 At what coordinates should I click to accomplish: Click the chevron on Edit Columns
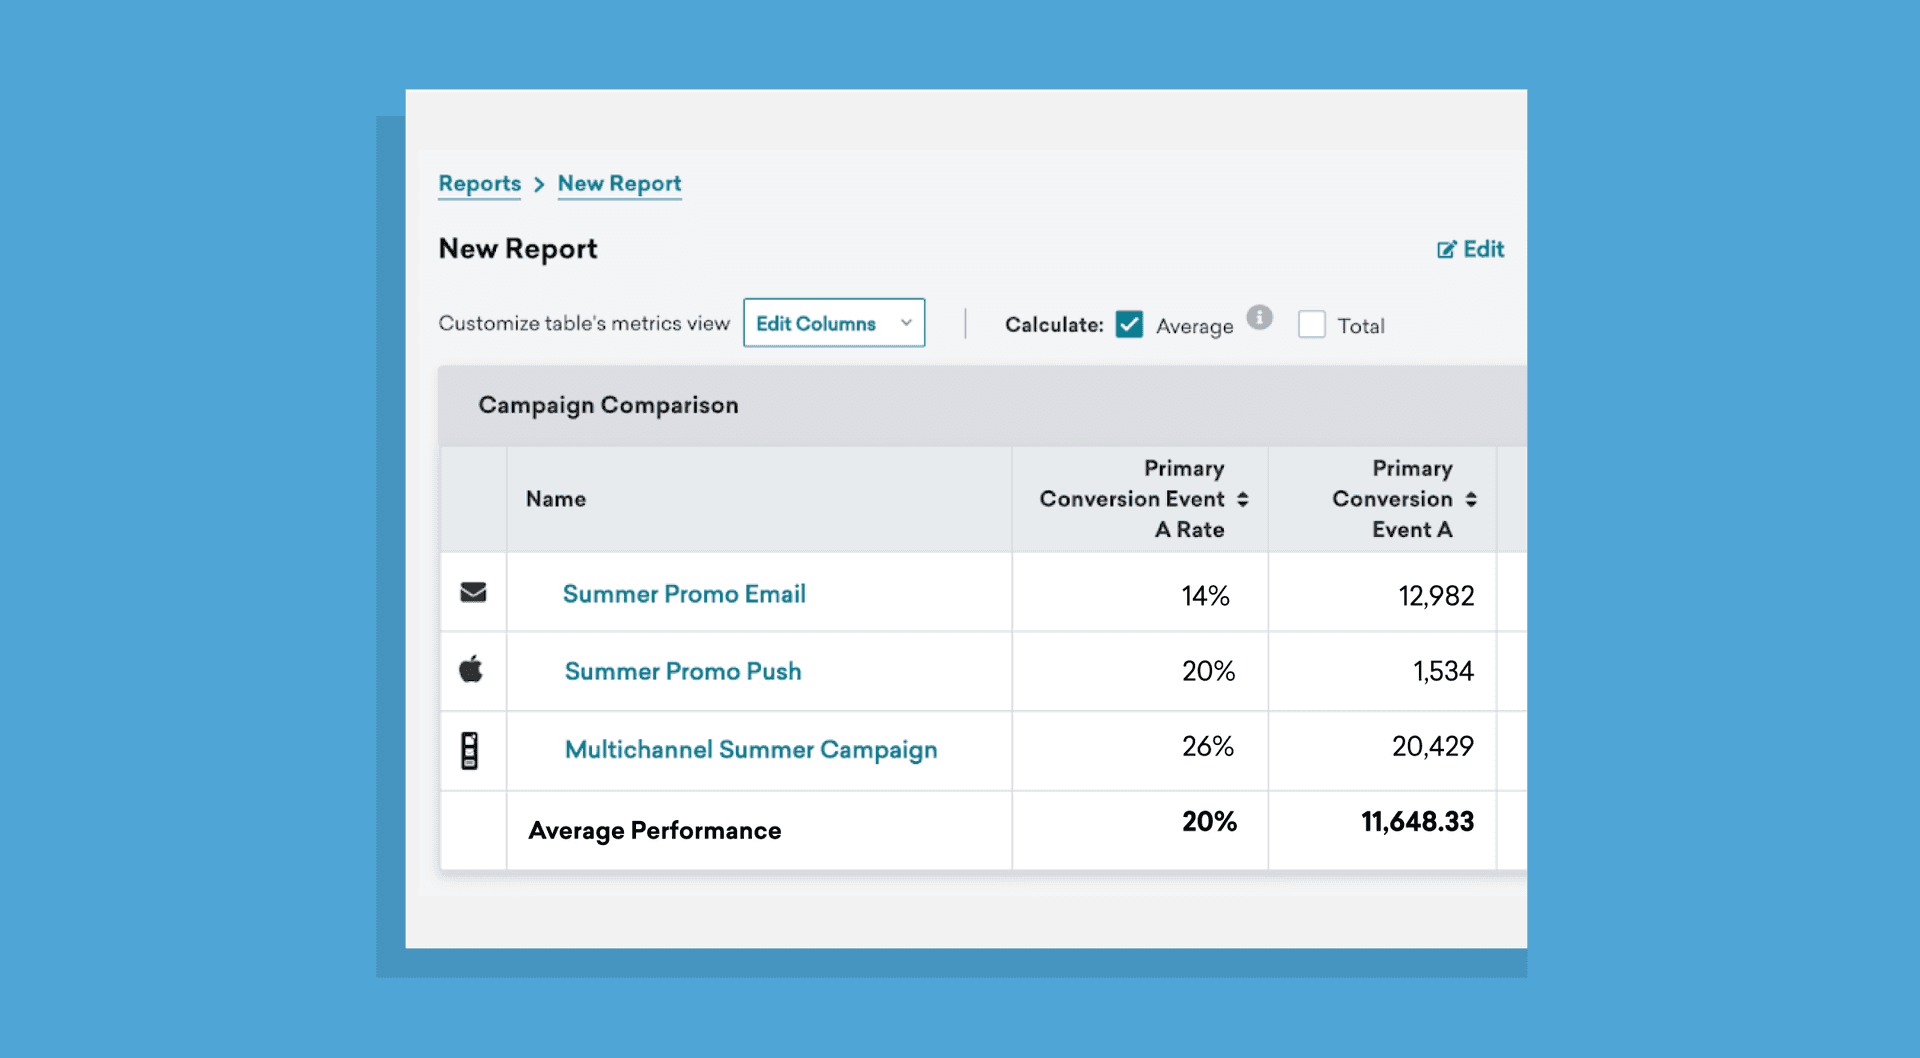coord(905,323)
